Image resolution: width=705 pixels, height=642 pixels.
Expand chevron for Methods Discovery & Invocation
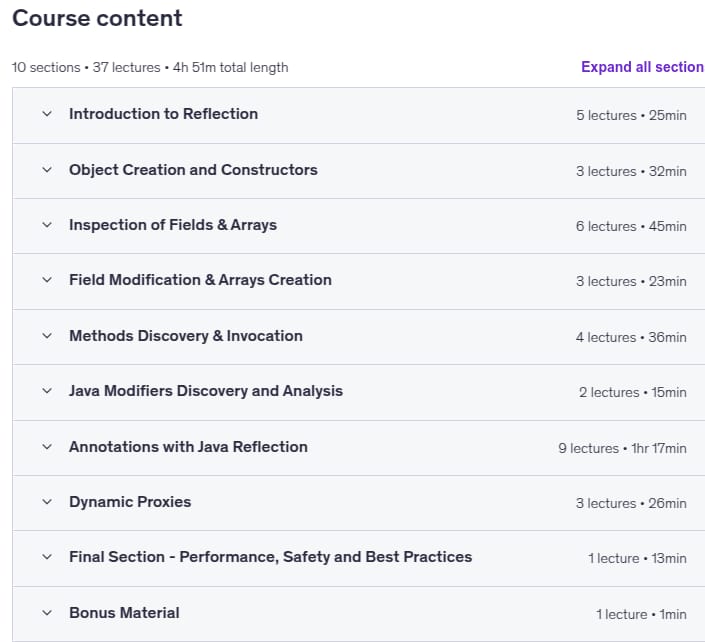tap(47, 336)
